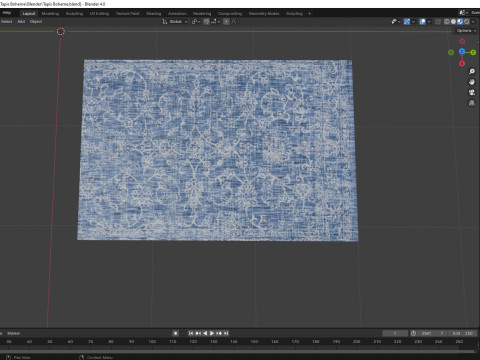Toggle auto keying record button

176,333
